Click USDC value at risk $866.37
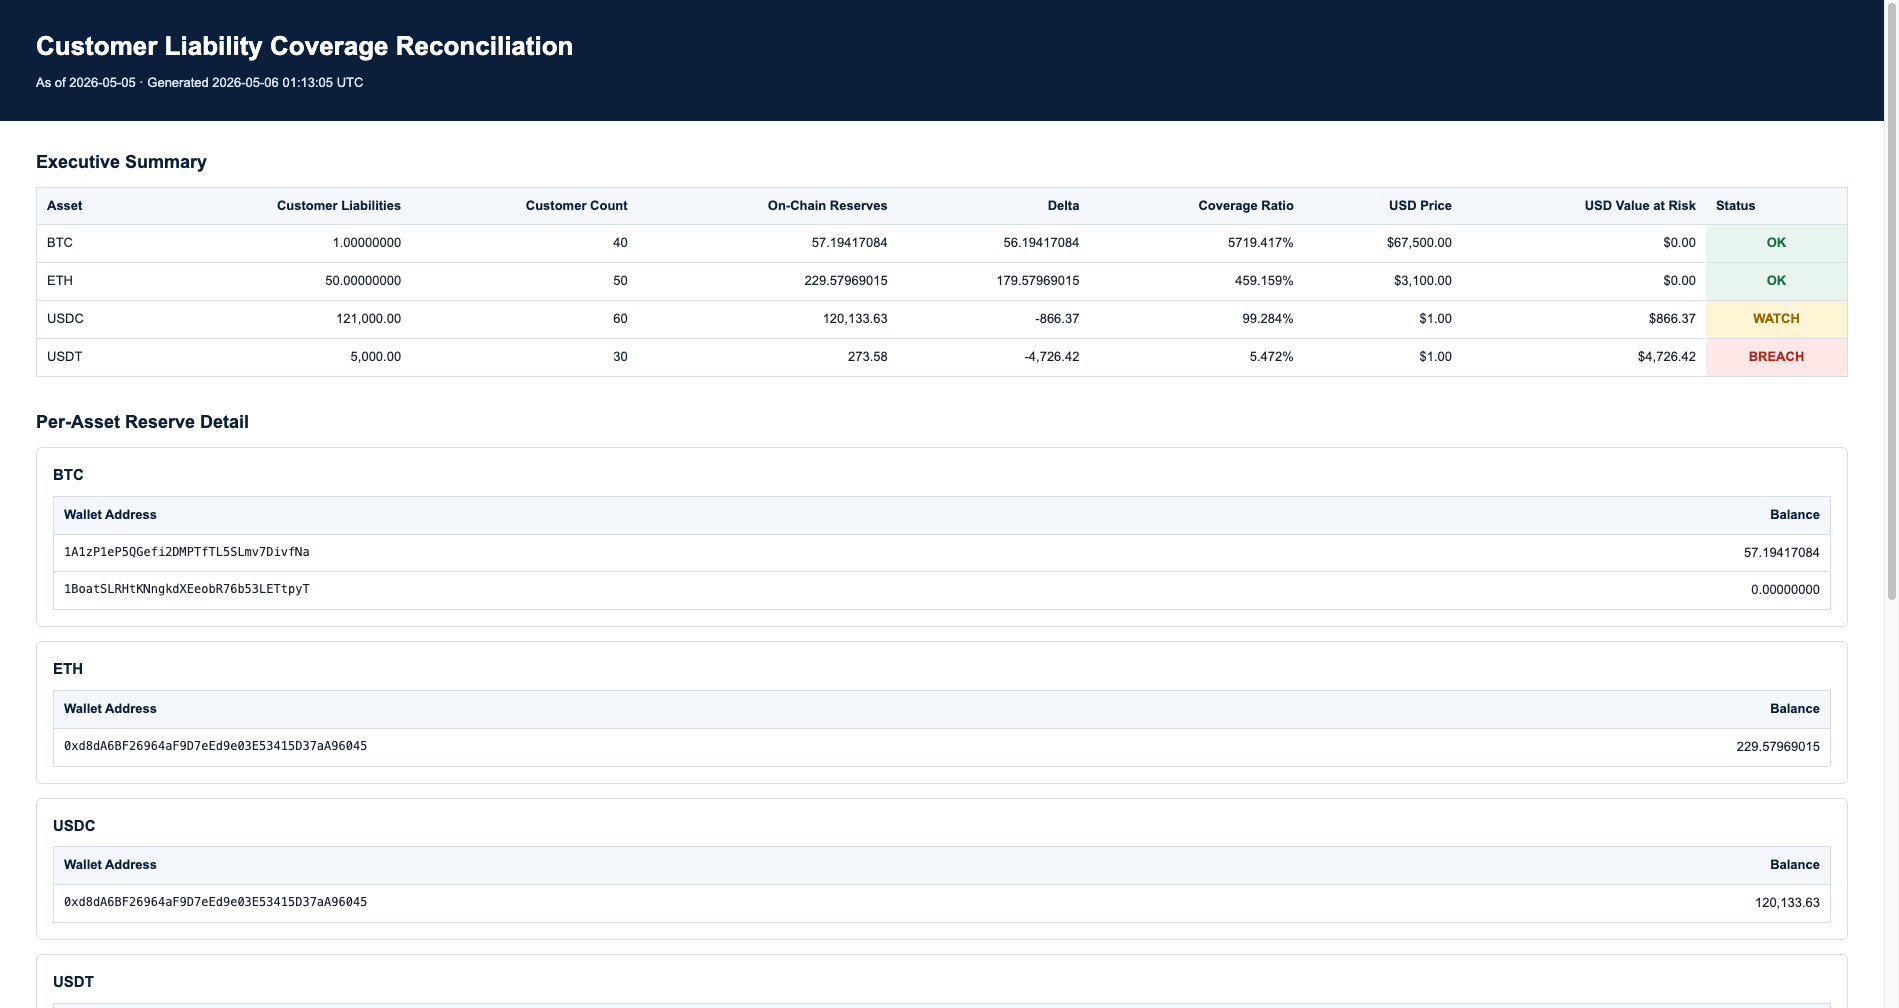Image resolution: width=1899 pixels, height=1008 pixels. click(1672, 319)
